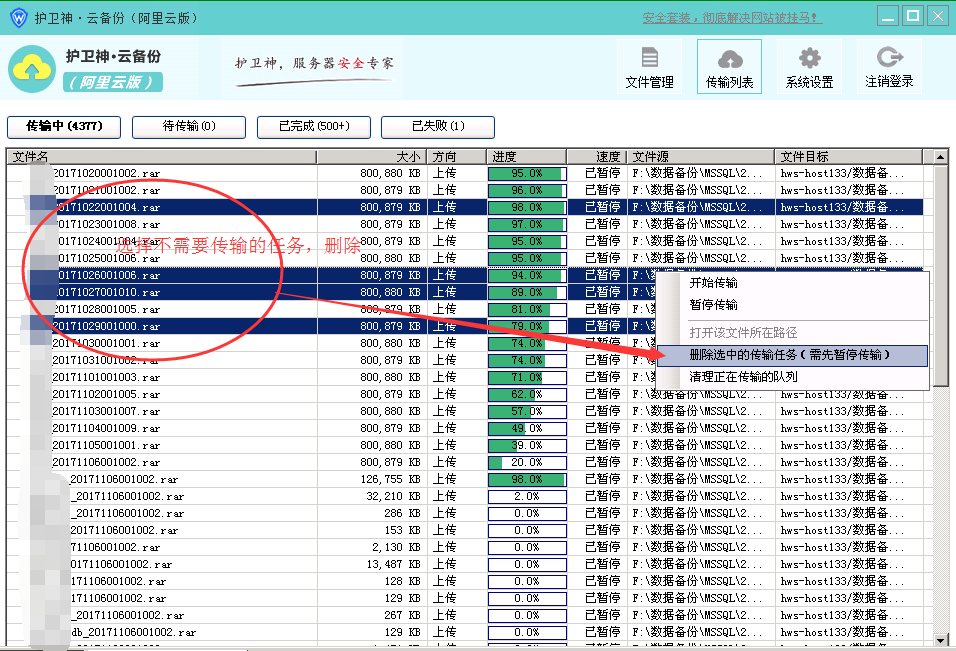Image resolution: width=956 pixels, height=651 pixels.
Task: Switch to 传输中 (4377) tab
Action: click(64, 127)
